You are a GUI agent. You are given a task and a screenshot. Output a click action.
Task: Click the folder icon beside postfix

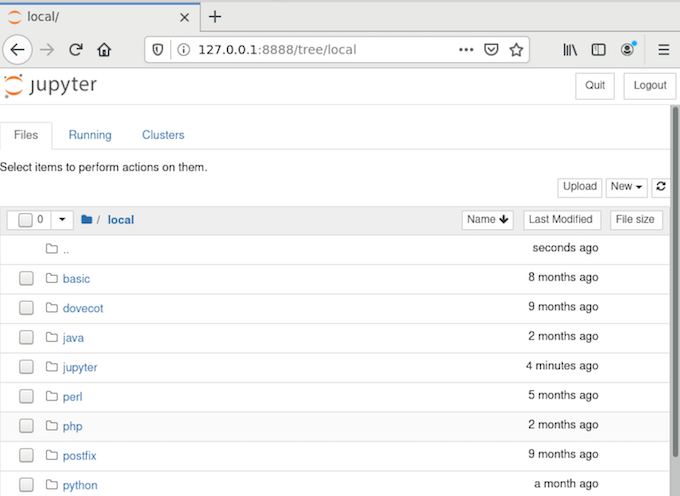pos(52,455)
